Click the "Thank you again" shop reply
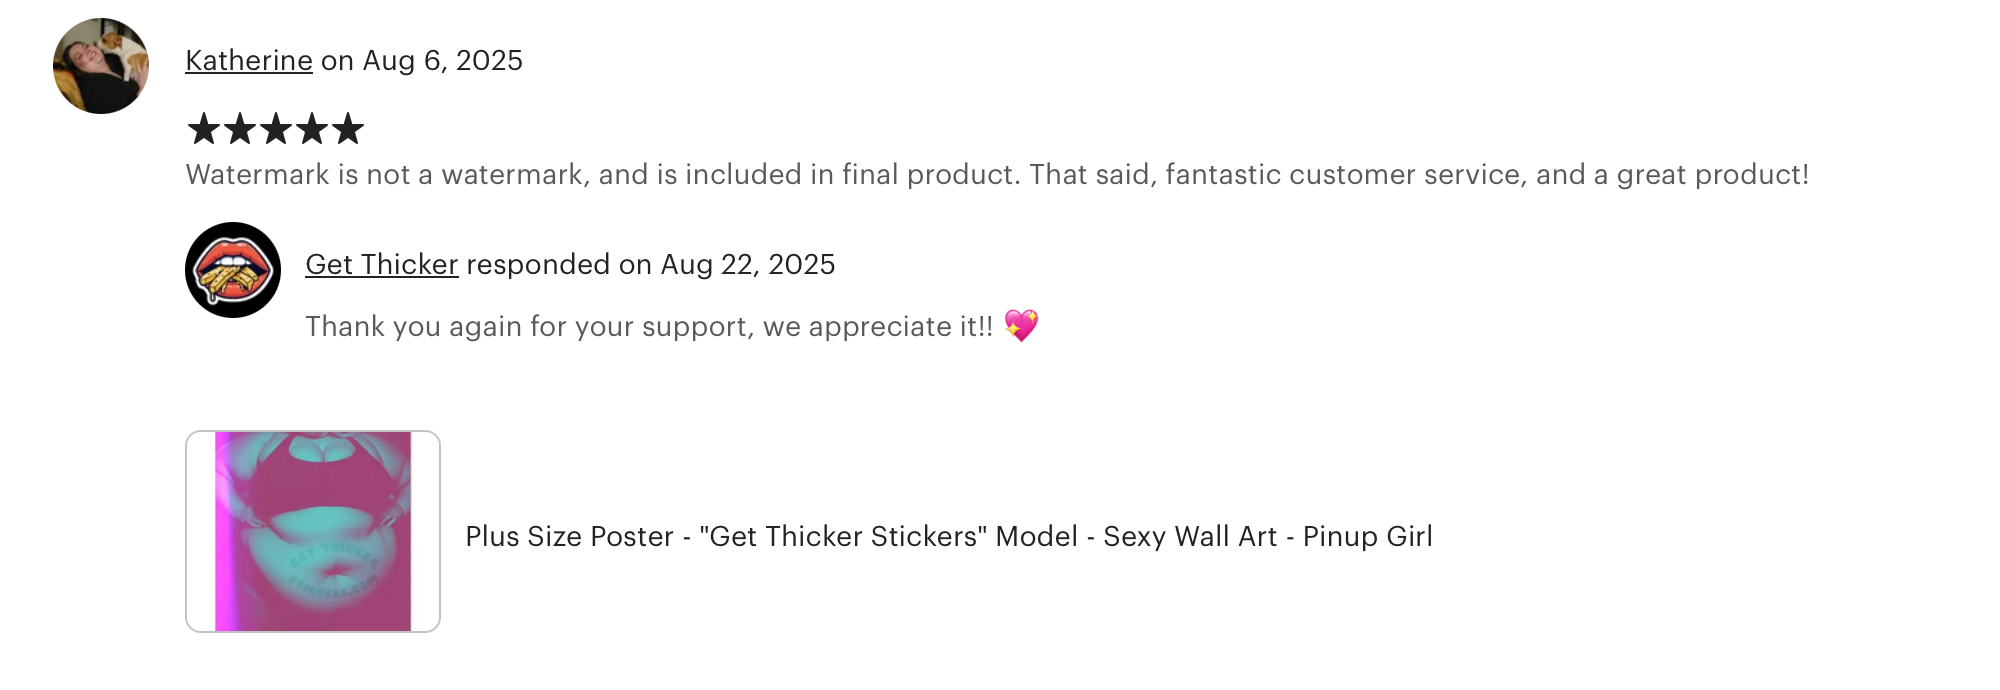The width and height of the screenshot is (2000, 690). point(649,327)
